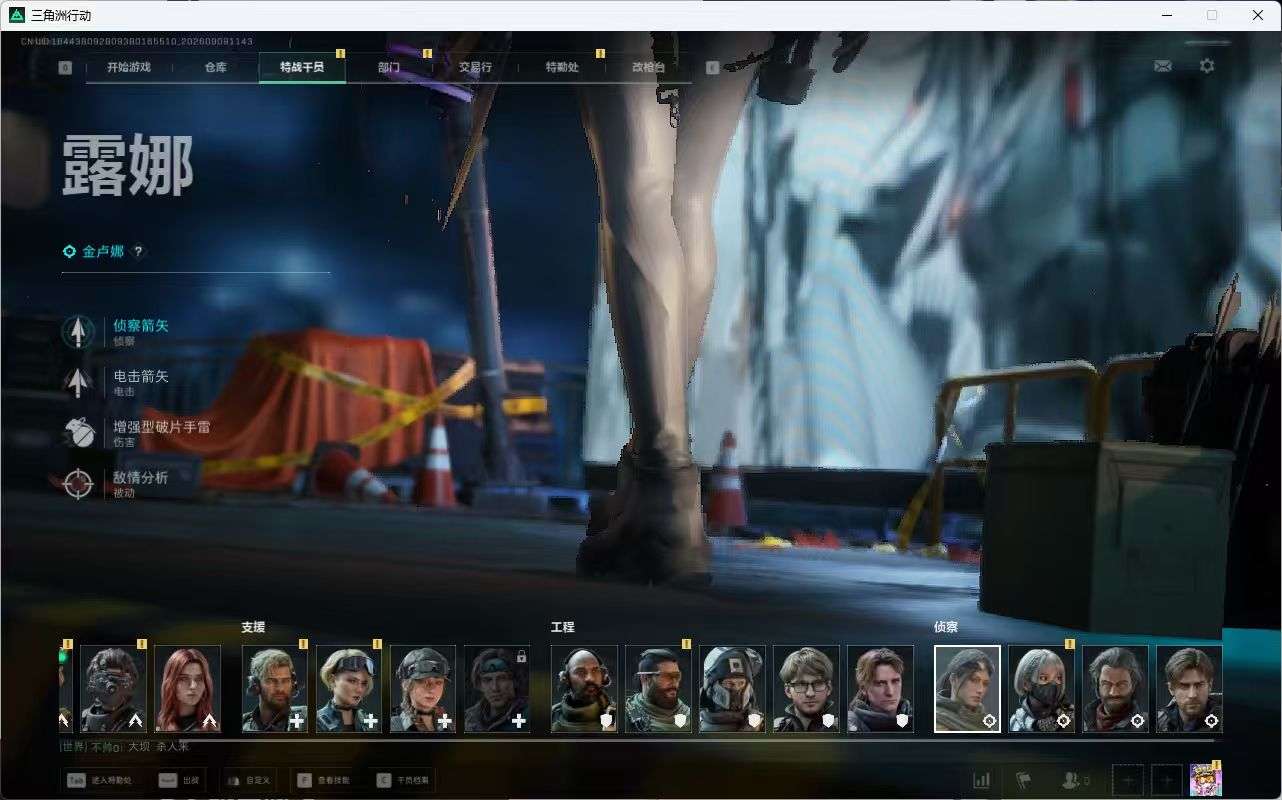Click the second empty squad slot plus
1282x800 pixels.
pyautogui.click(x=1166, y=780)
